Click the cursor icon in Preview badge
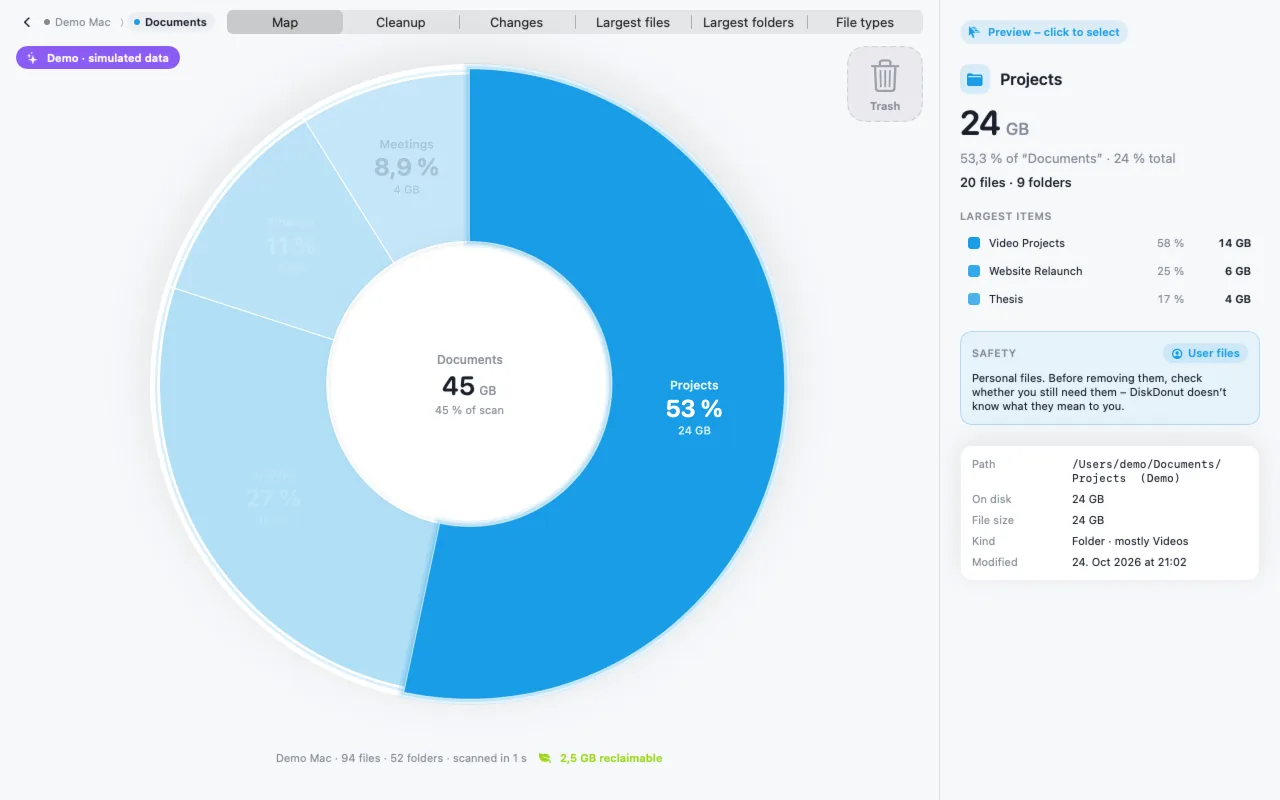This screenshot has height=800, width=1280. coord(974,32)
